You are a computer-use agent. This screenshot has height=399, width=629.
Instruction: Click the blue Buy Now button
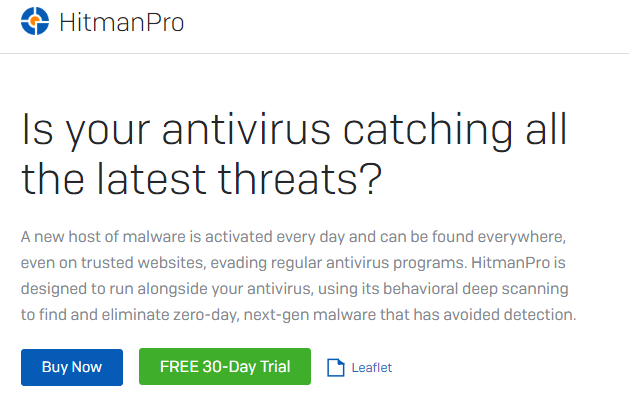click(72, 367)
